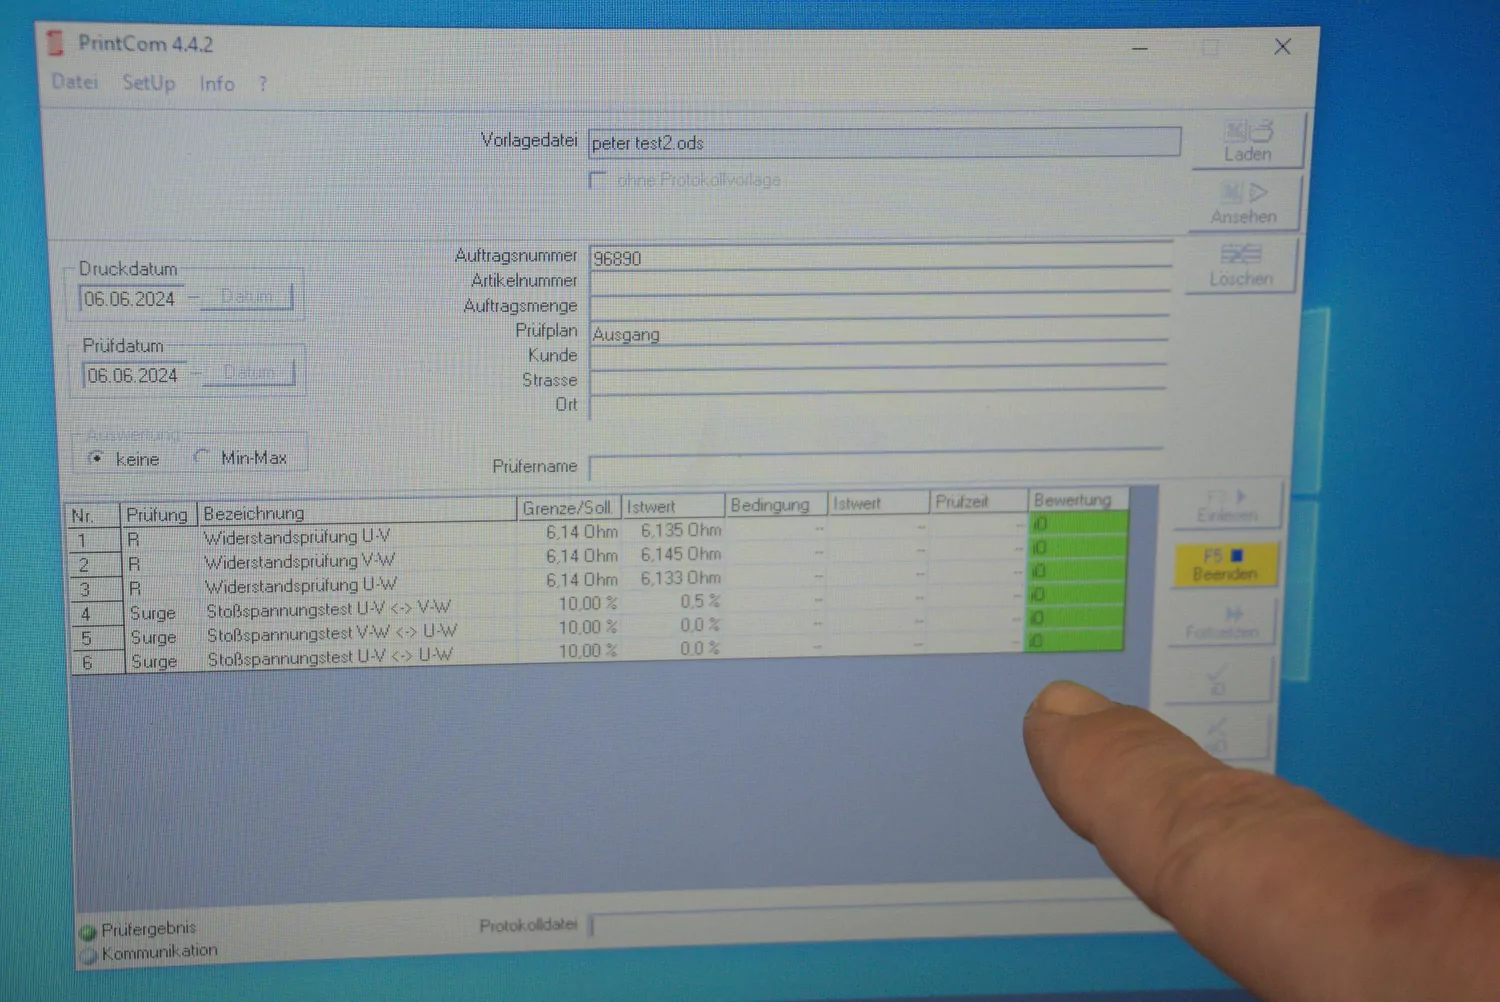Select row Stoßspannungstest V-W <-> U-W

click(x=598, y=629)
